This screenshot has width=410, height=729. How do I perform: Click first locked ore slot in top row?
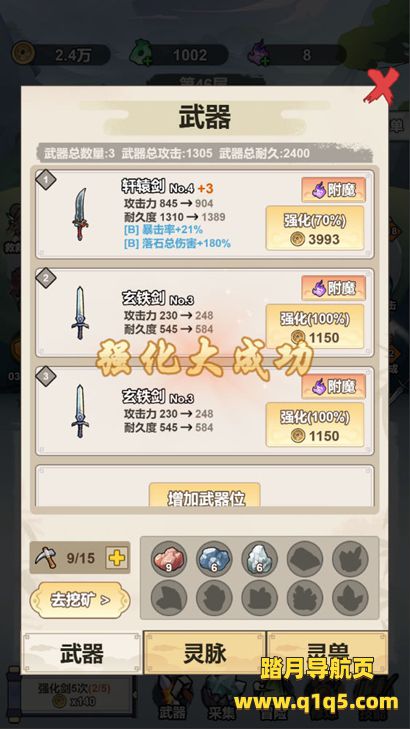coord(305,558)
